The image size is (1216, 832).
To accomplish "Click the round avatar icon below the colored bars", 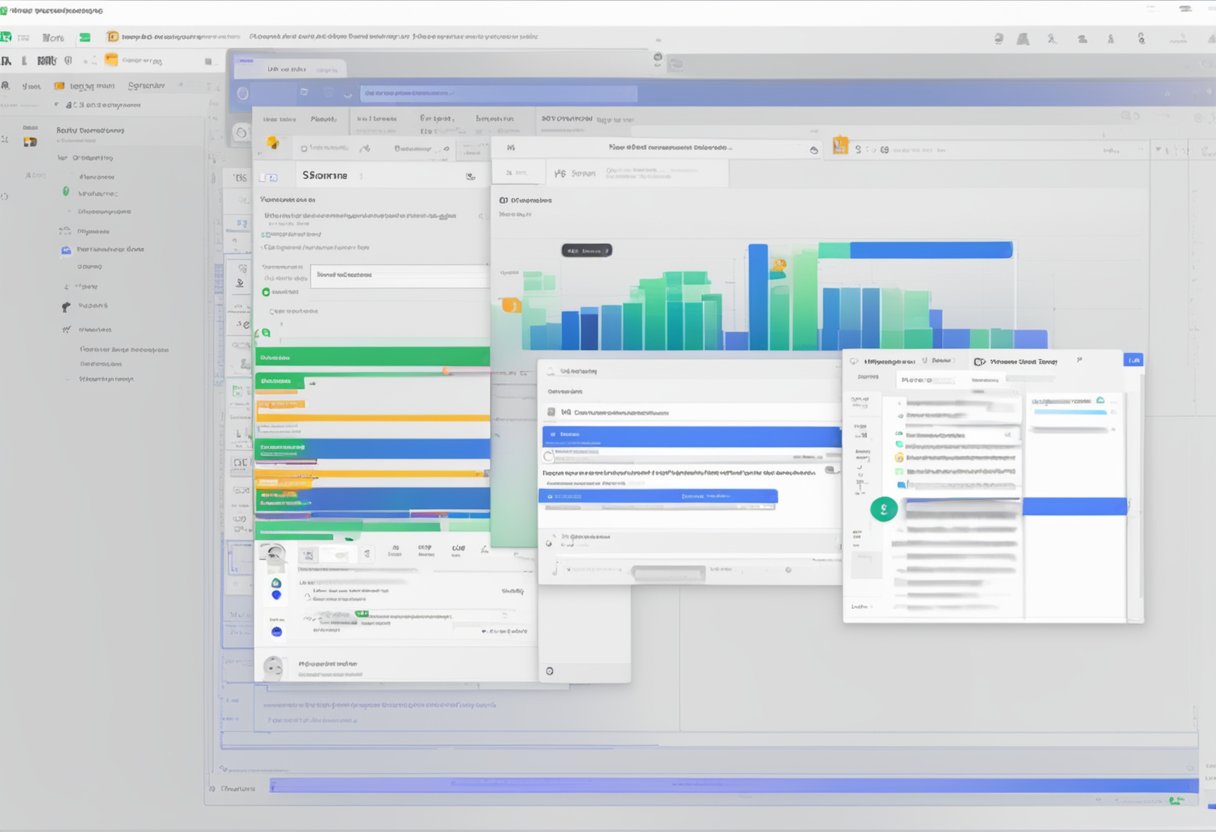I will tap(273, 553).
